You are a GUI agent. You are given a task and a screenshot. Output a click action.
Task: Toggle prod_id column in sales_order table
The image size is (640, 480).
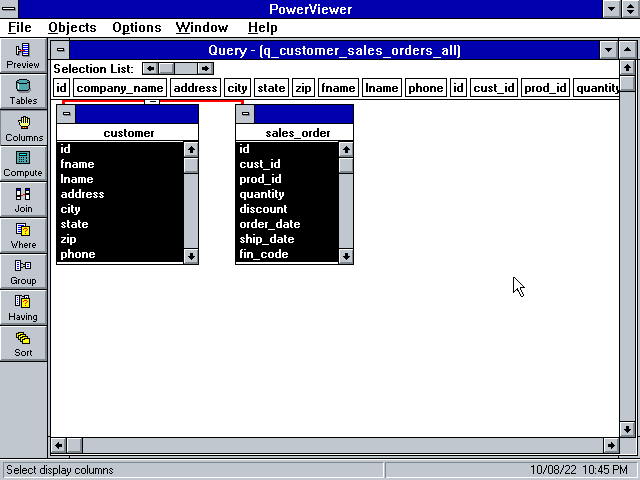pyautogui.click(x=287, y=179)
